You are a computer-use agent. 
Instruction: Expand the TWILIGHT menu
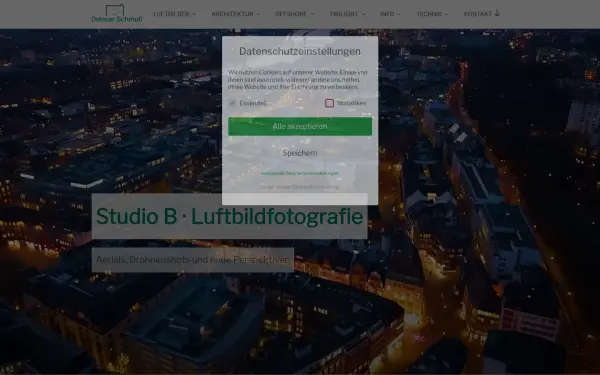[x=347, y=14]
